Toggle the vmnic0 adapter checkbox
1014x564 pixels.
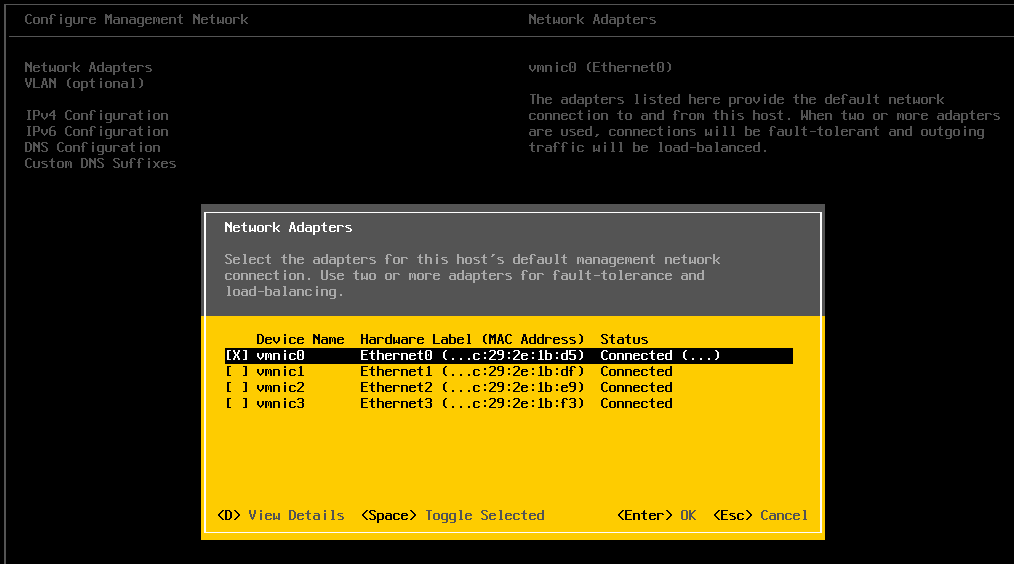click(236, 355)
